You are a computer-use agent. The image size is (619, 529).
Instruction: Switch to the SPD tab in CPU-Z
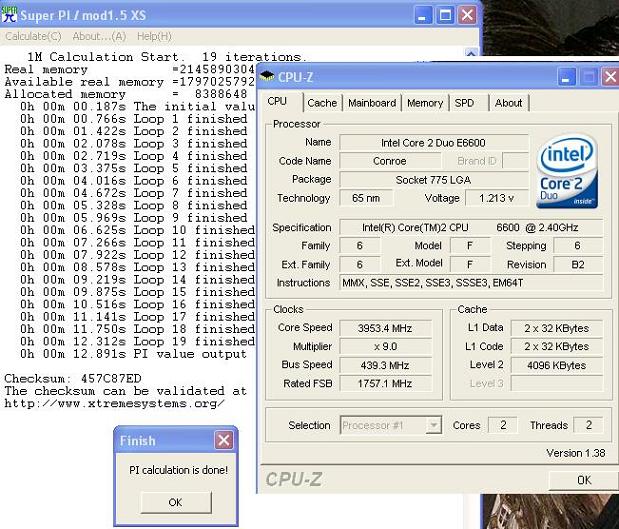464,103
